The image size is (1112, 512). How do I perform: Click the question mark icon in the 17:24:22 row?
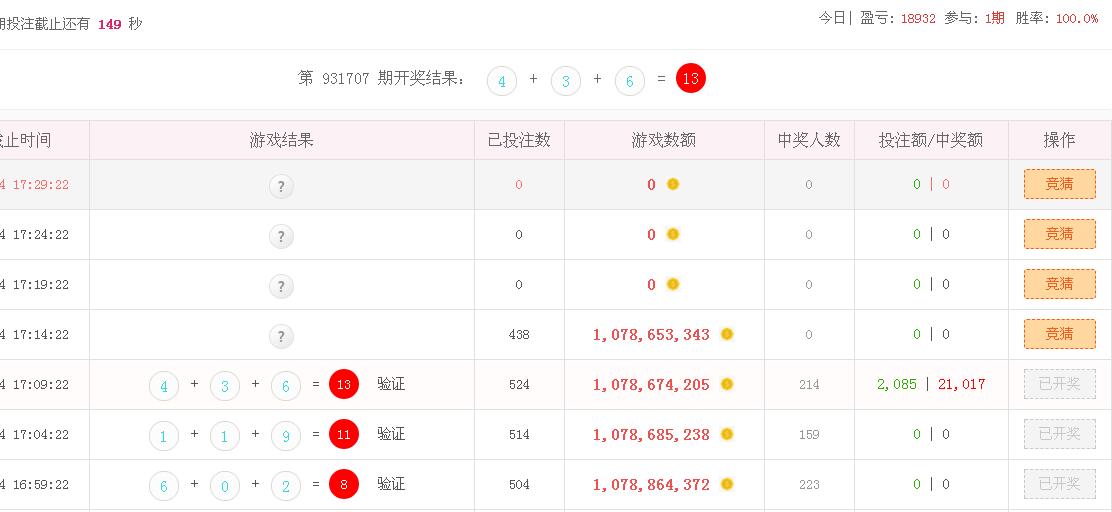tap(281, 236)
